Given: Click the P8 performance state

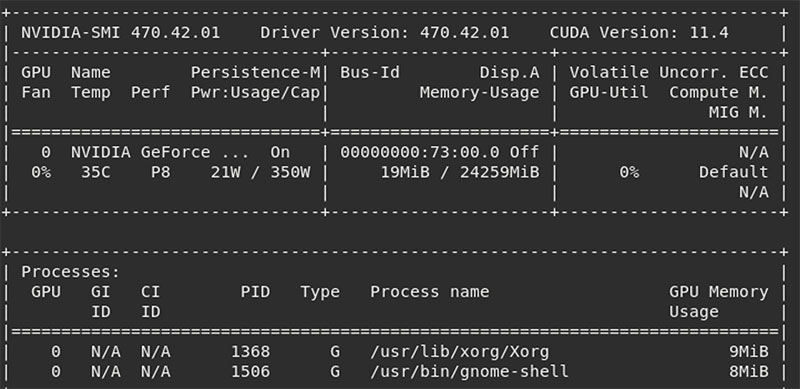Looking at the screenshot, I should (160, 172).
